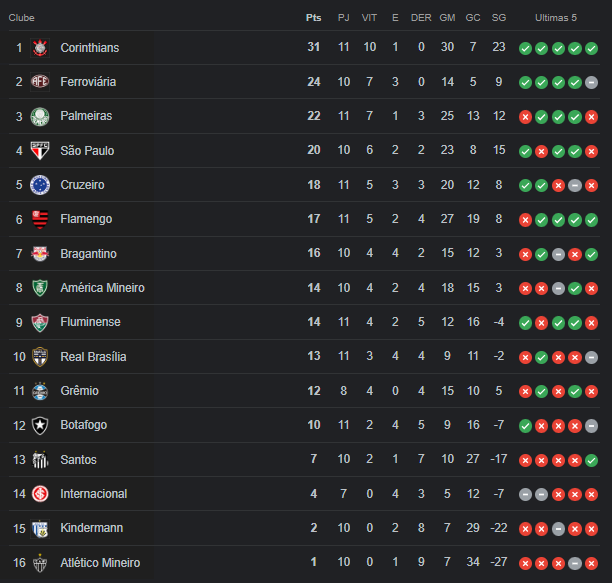Select Internacional's first gray draw icon
612x583 pixels.
click(525, 495)
